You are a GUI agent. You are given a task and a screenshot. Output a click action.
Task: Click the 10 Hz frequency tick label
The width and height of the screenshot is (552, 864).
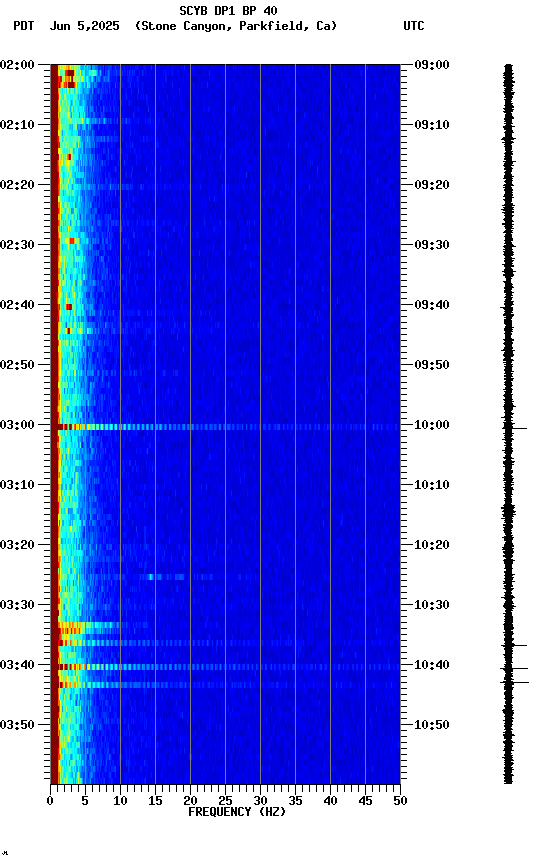pos(120,801)
